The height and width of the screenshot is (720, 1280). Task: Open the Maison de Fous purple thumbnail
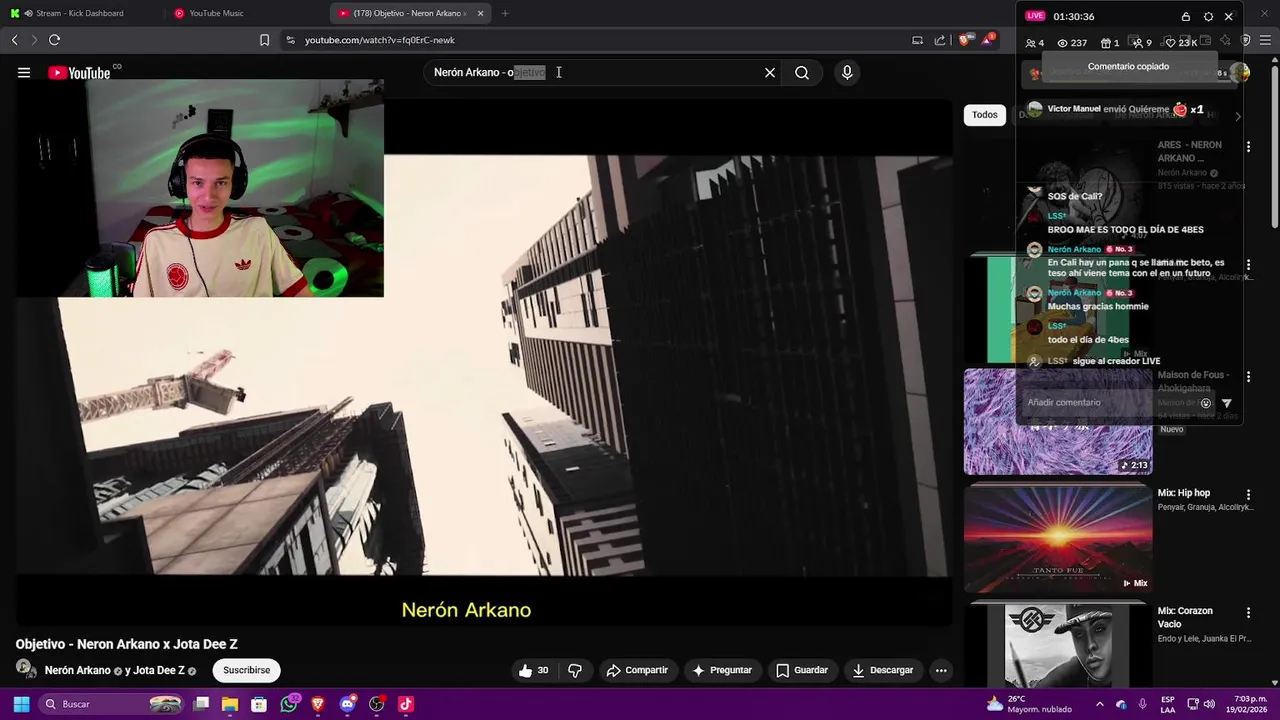1058,421
